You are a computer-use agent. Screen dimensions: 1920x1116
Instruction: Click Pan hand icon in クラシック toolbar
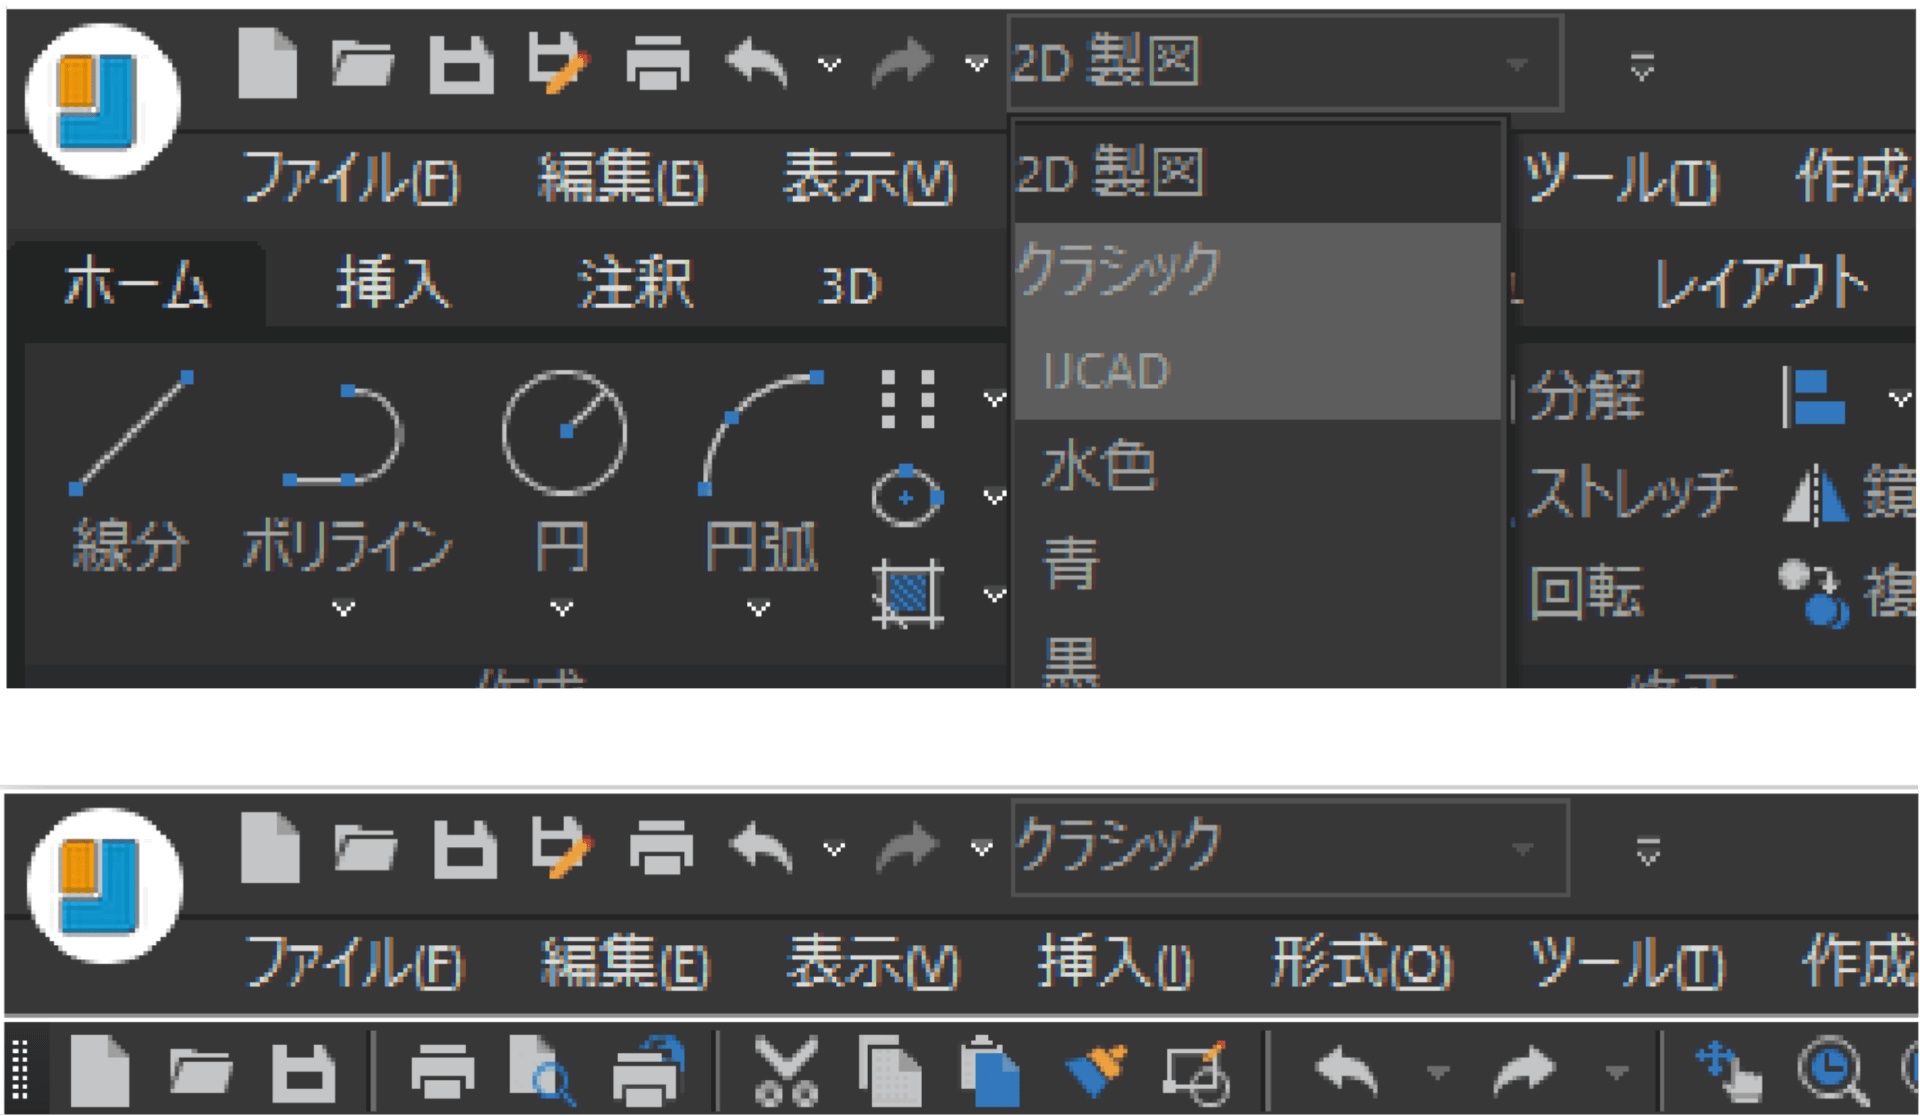point(1730,1071)
